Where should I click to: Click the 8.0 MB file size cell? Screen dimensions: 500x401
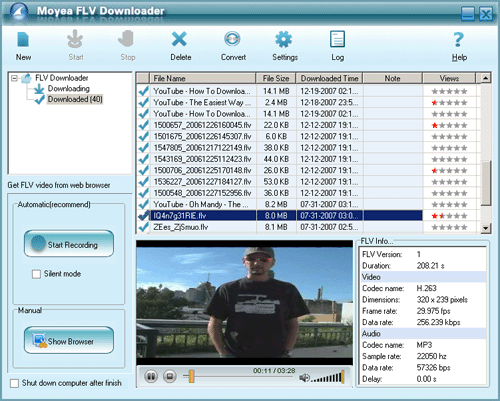(276, 216)
